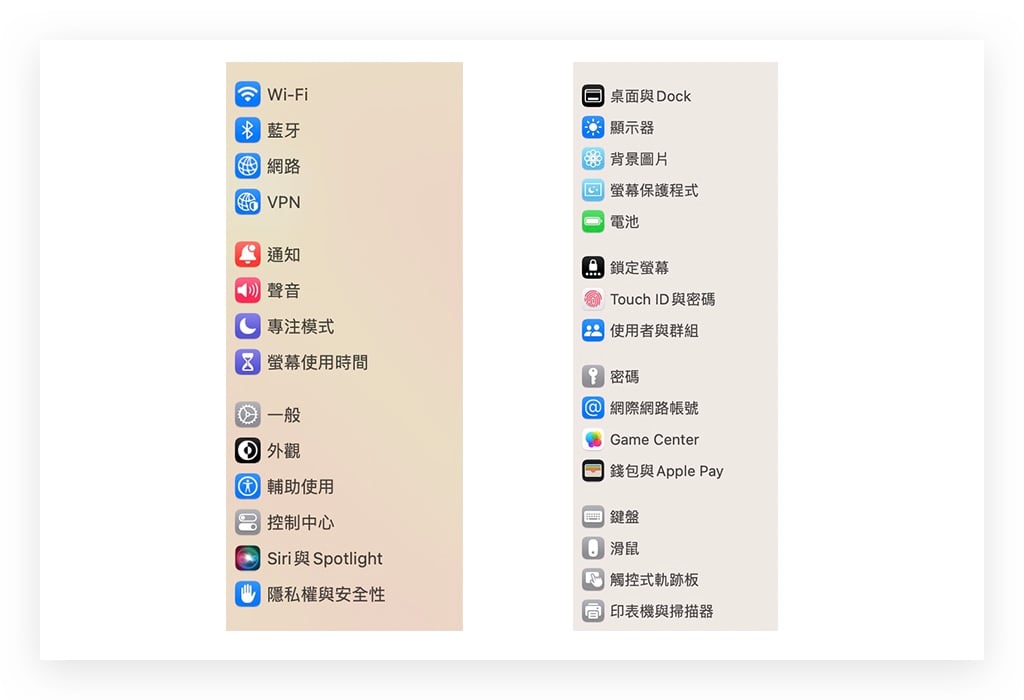The image size is (1024, 700).
Task: Click the 觸控式軌跡板 trackpad icon
Action: [x=593, y=580]
